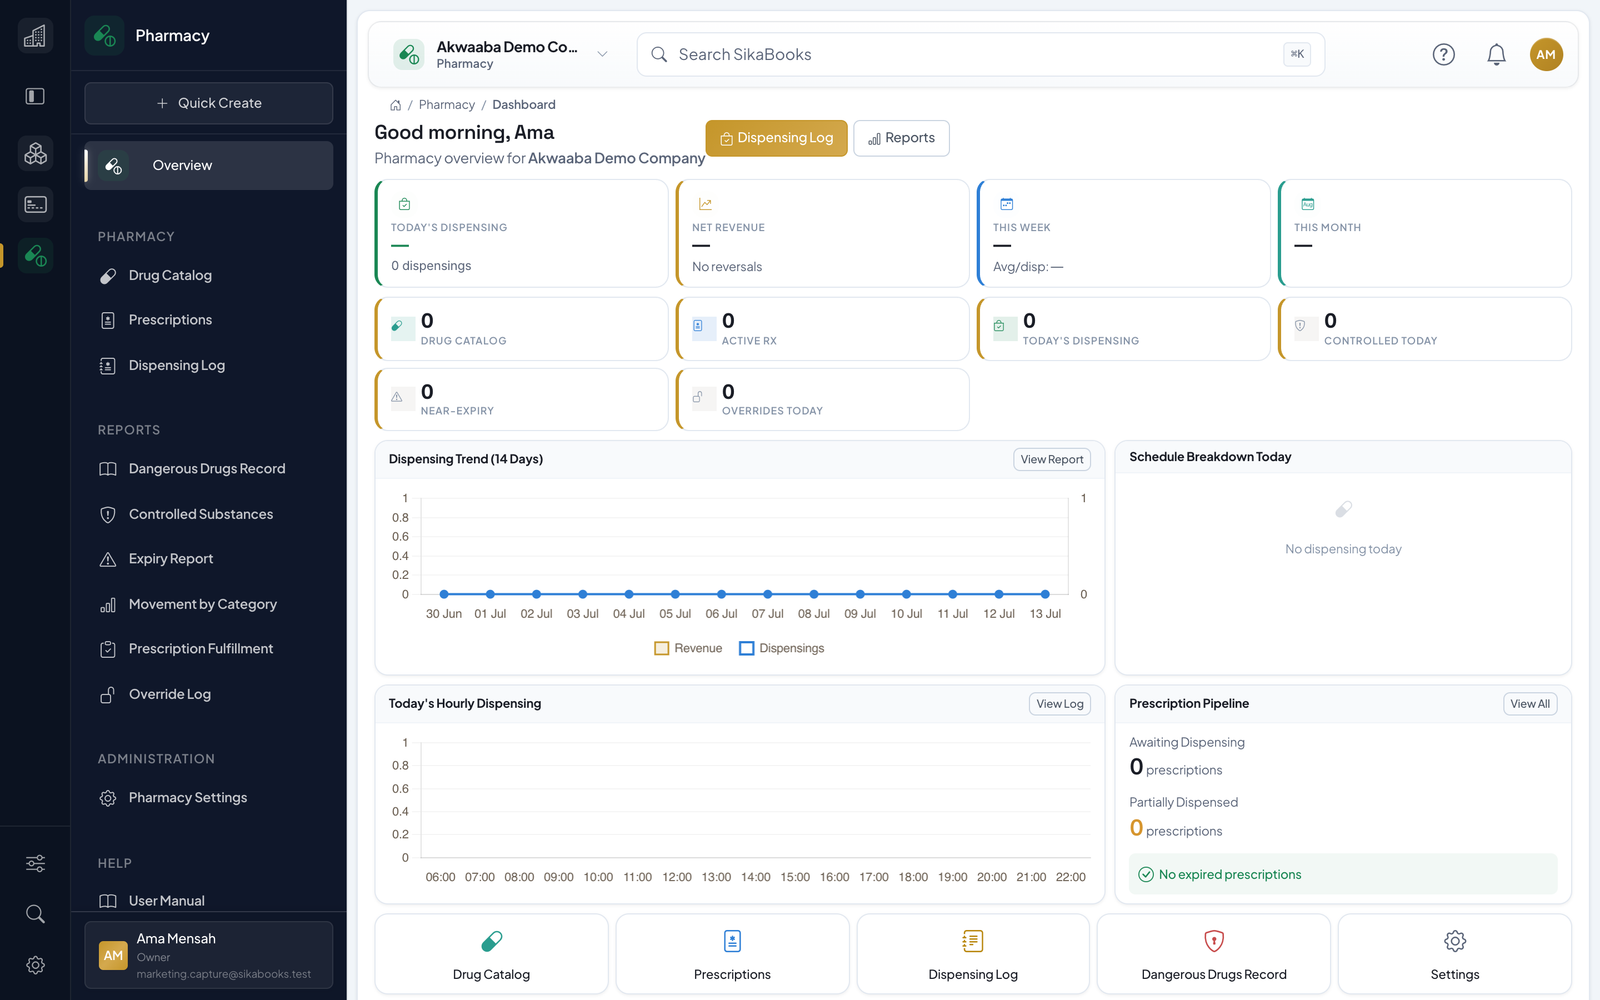Screen dimensions: 1600x1000
Task: Open the help question mark icon
Action: pos(1443,55)
